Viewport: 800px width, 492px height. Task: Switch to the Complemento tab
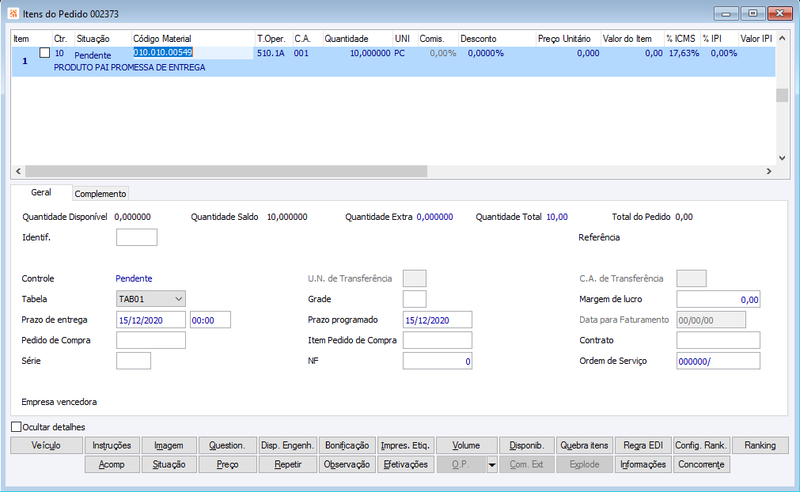point(100,194)
